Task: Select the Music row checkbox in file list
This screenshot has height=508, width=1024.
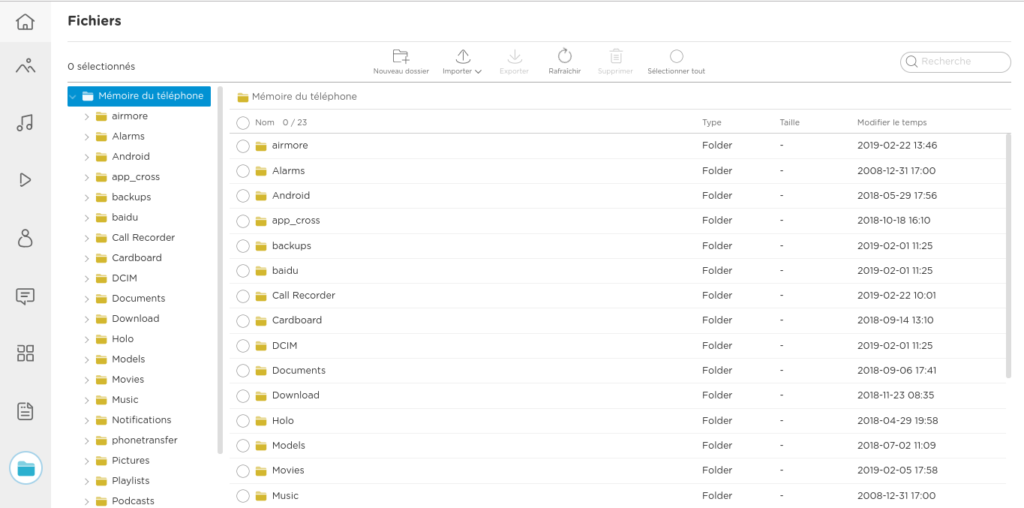Action: point(243,496)
